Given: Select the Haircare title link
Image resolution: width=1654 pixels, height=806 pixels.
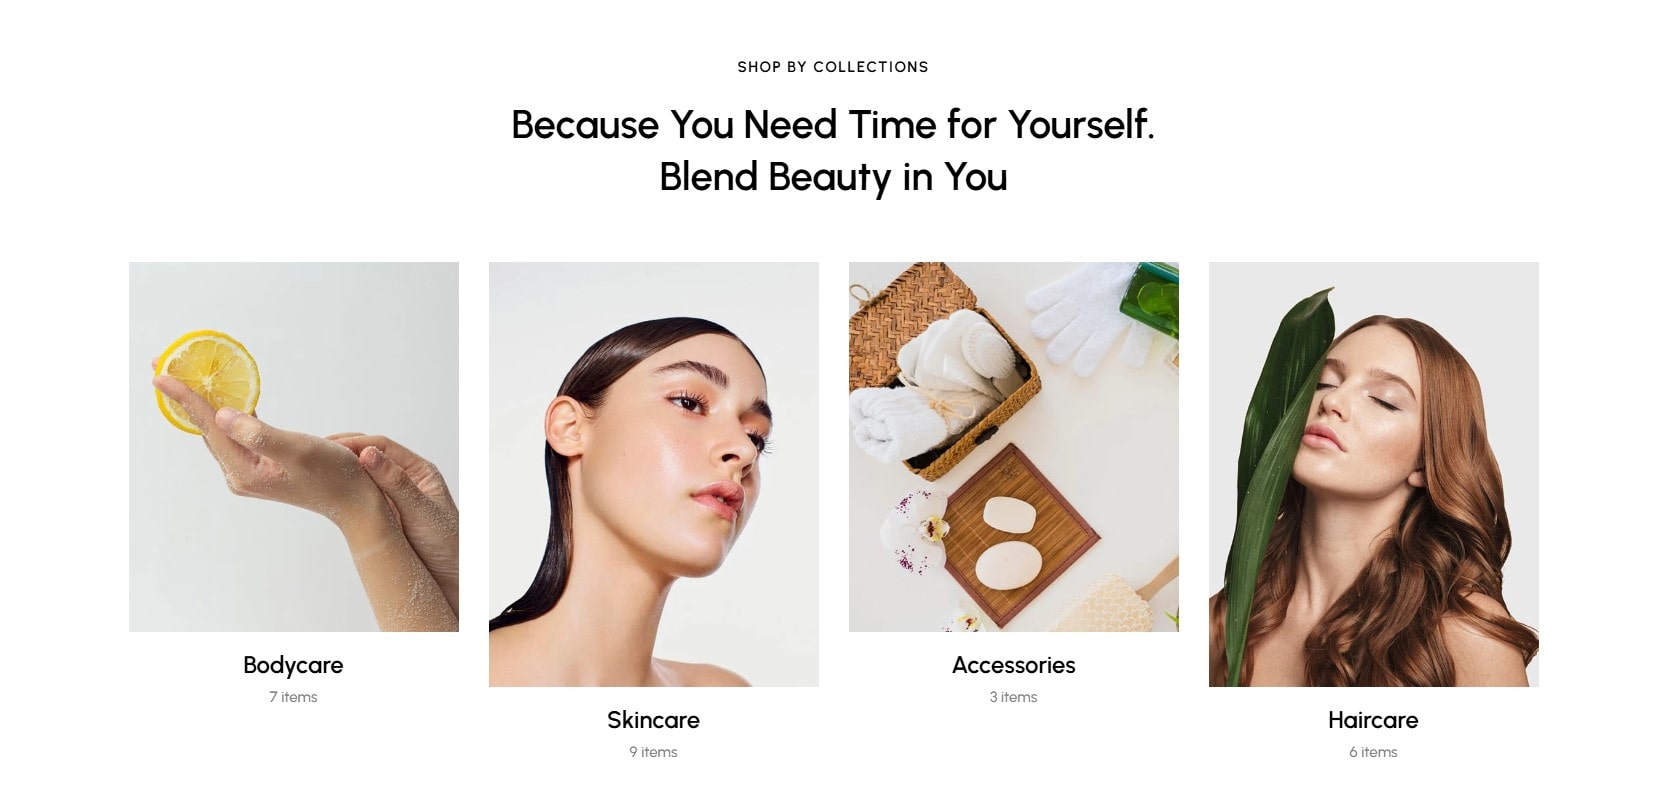Looking at the screenshot, I should tap(1373, 720).
